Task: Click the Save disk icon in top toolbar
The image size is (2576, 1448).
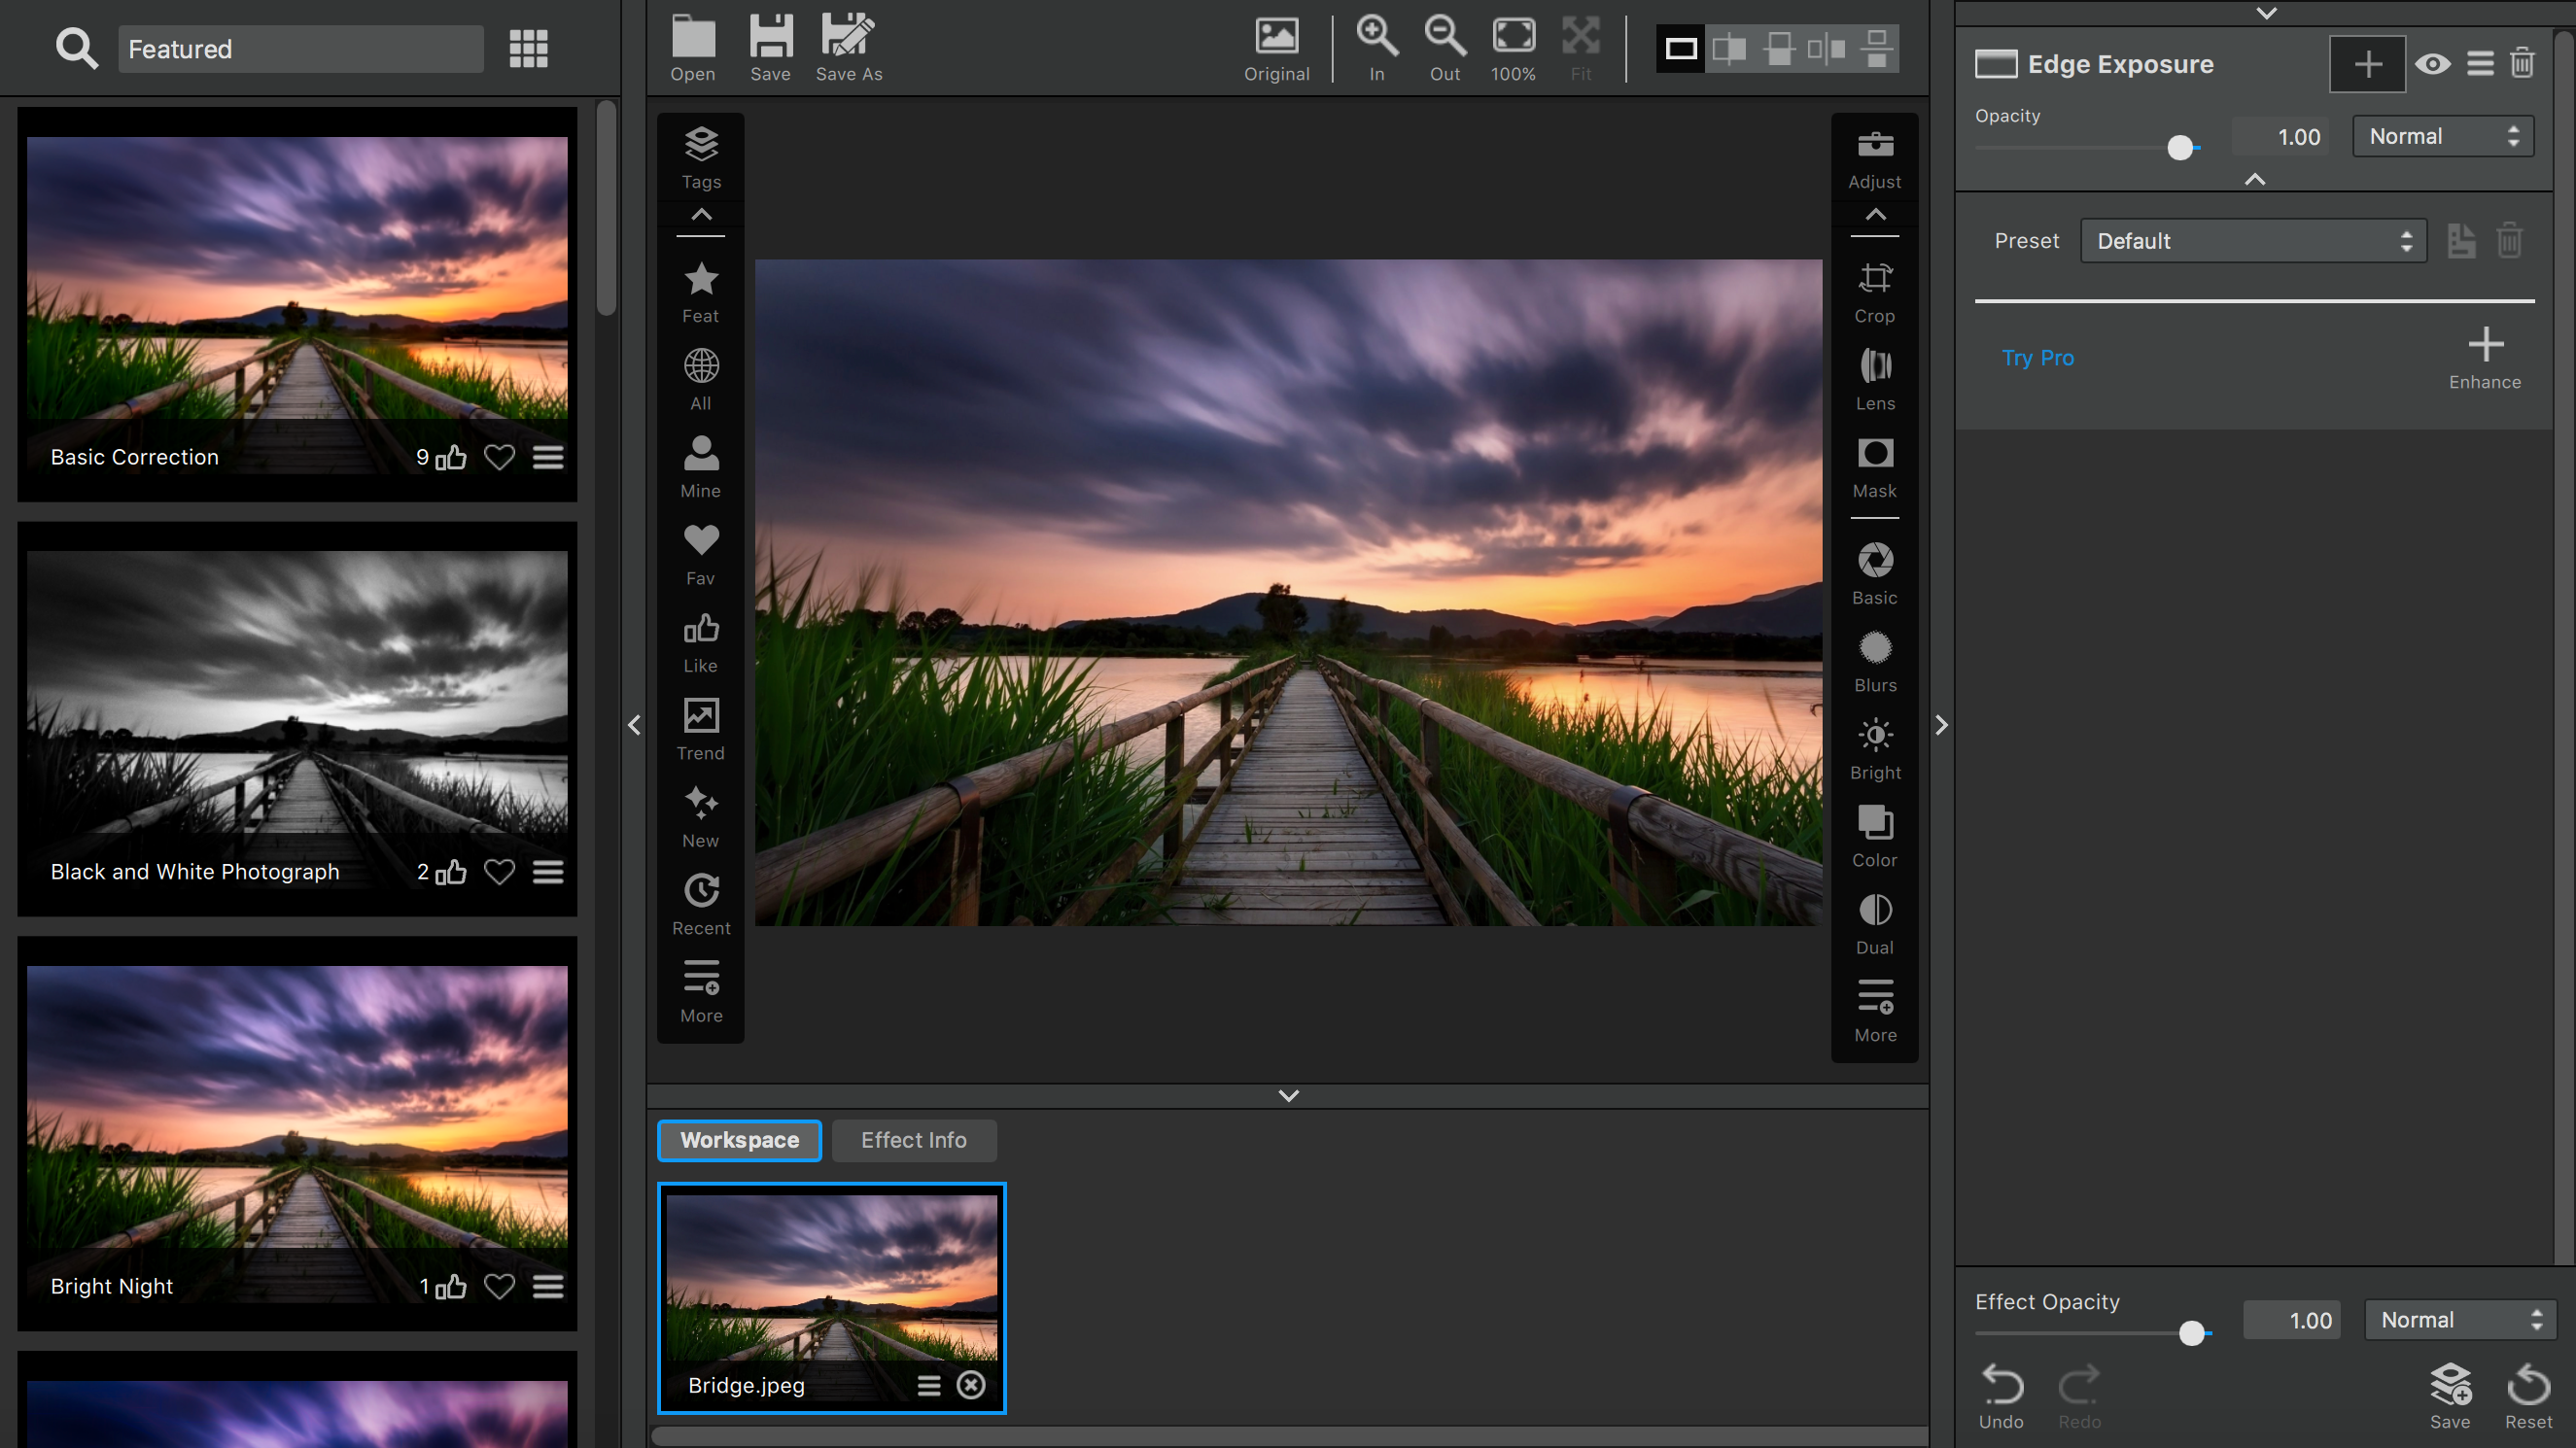Action: click(x=770, y=47)
